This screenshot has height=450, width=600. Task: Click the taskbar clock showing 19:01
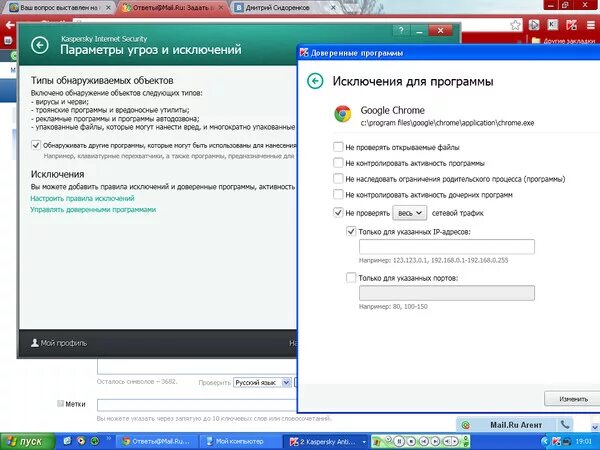pos(583,442)
